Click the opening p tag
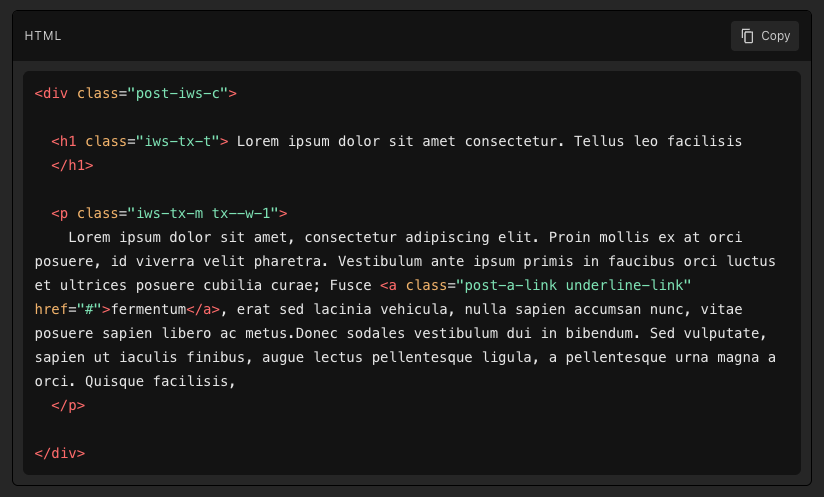 60,213
